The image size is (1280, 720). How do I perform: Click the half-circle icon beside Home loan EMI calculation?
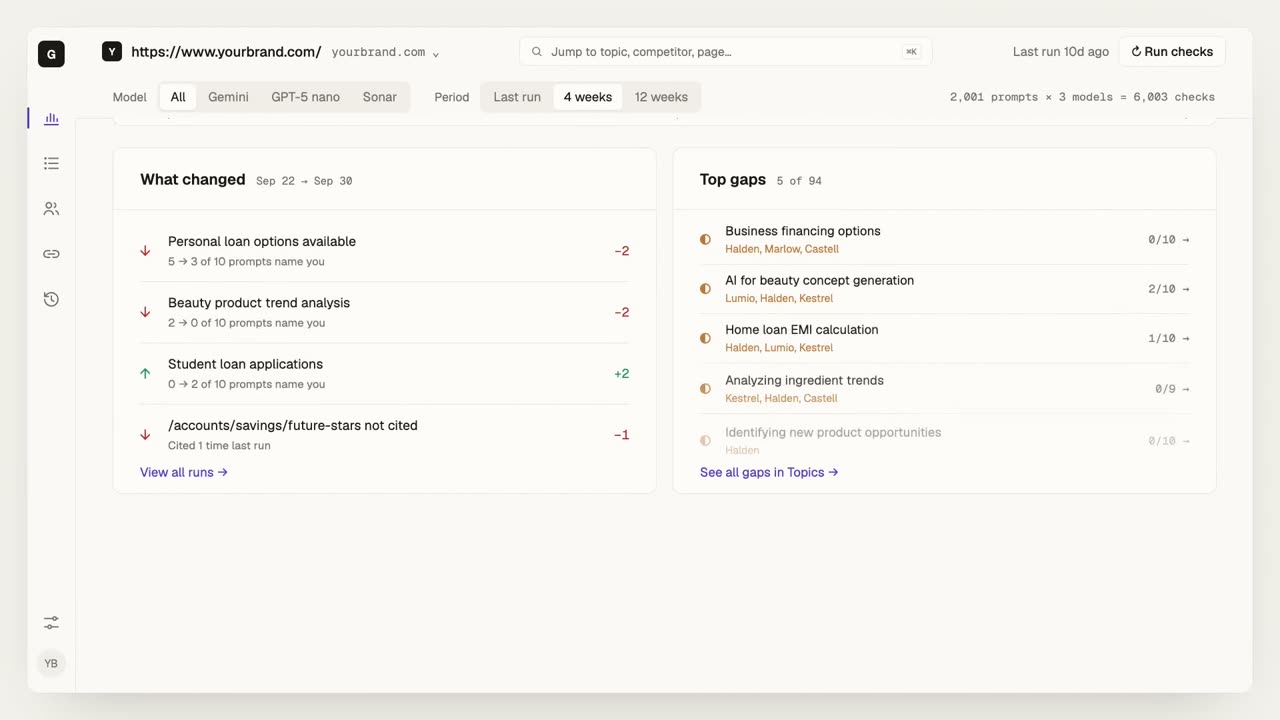coord(705,339)
